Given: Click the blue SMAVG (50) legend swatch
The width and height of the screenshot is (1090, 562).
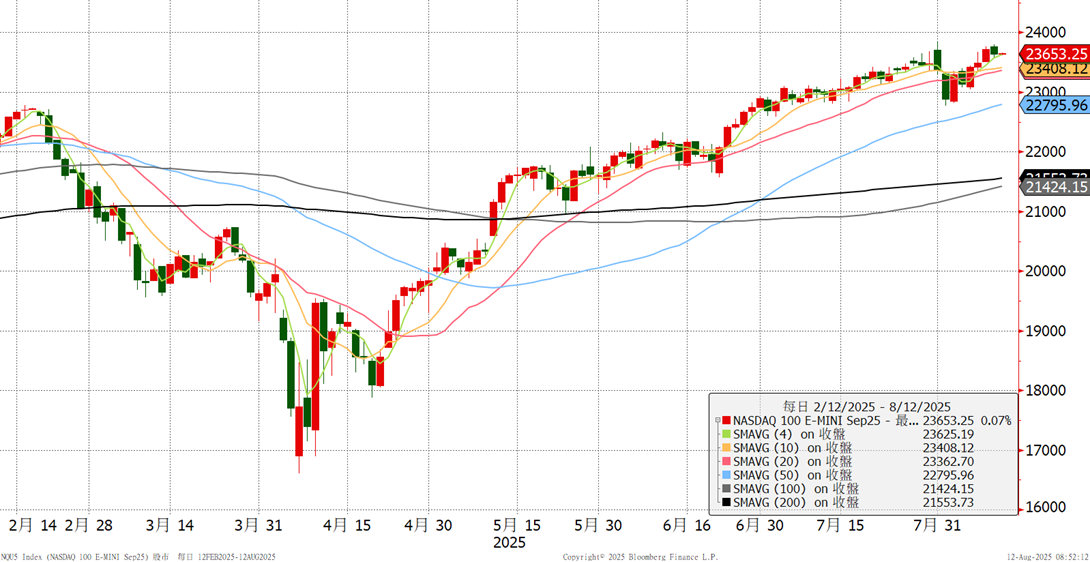Looking at the screenshot, I should (x=726, y=474).
